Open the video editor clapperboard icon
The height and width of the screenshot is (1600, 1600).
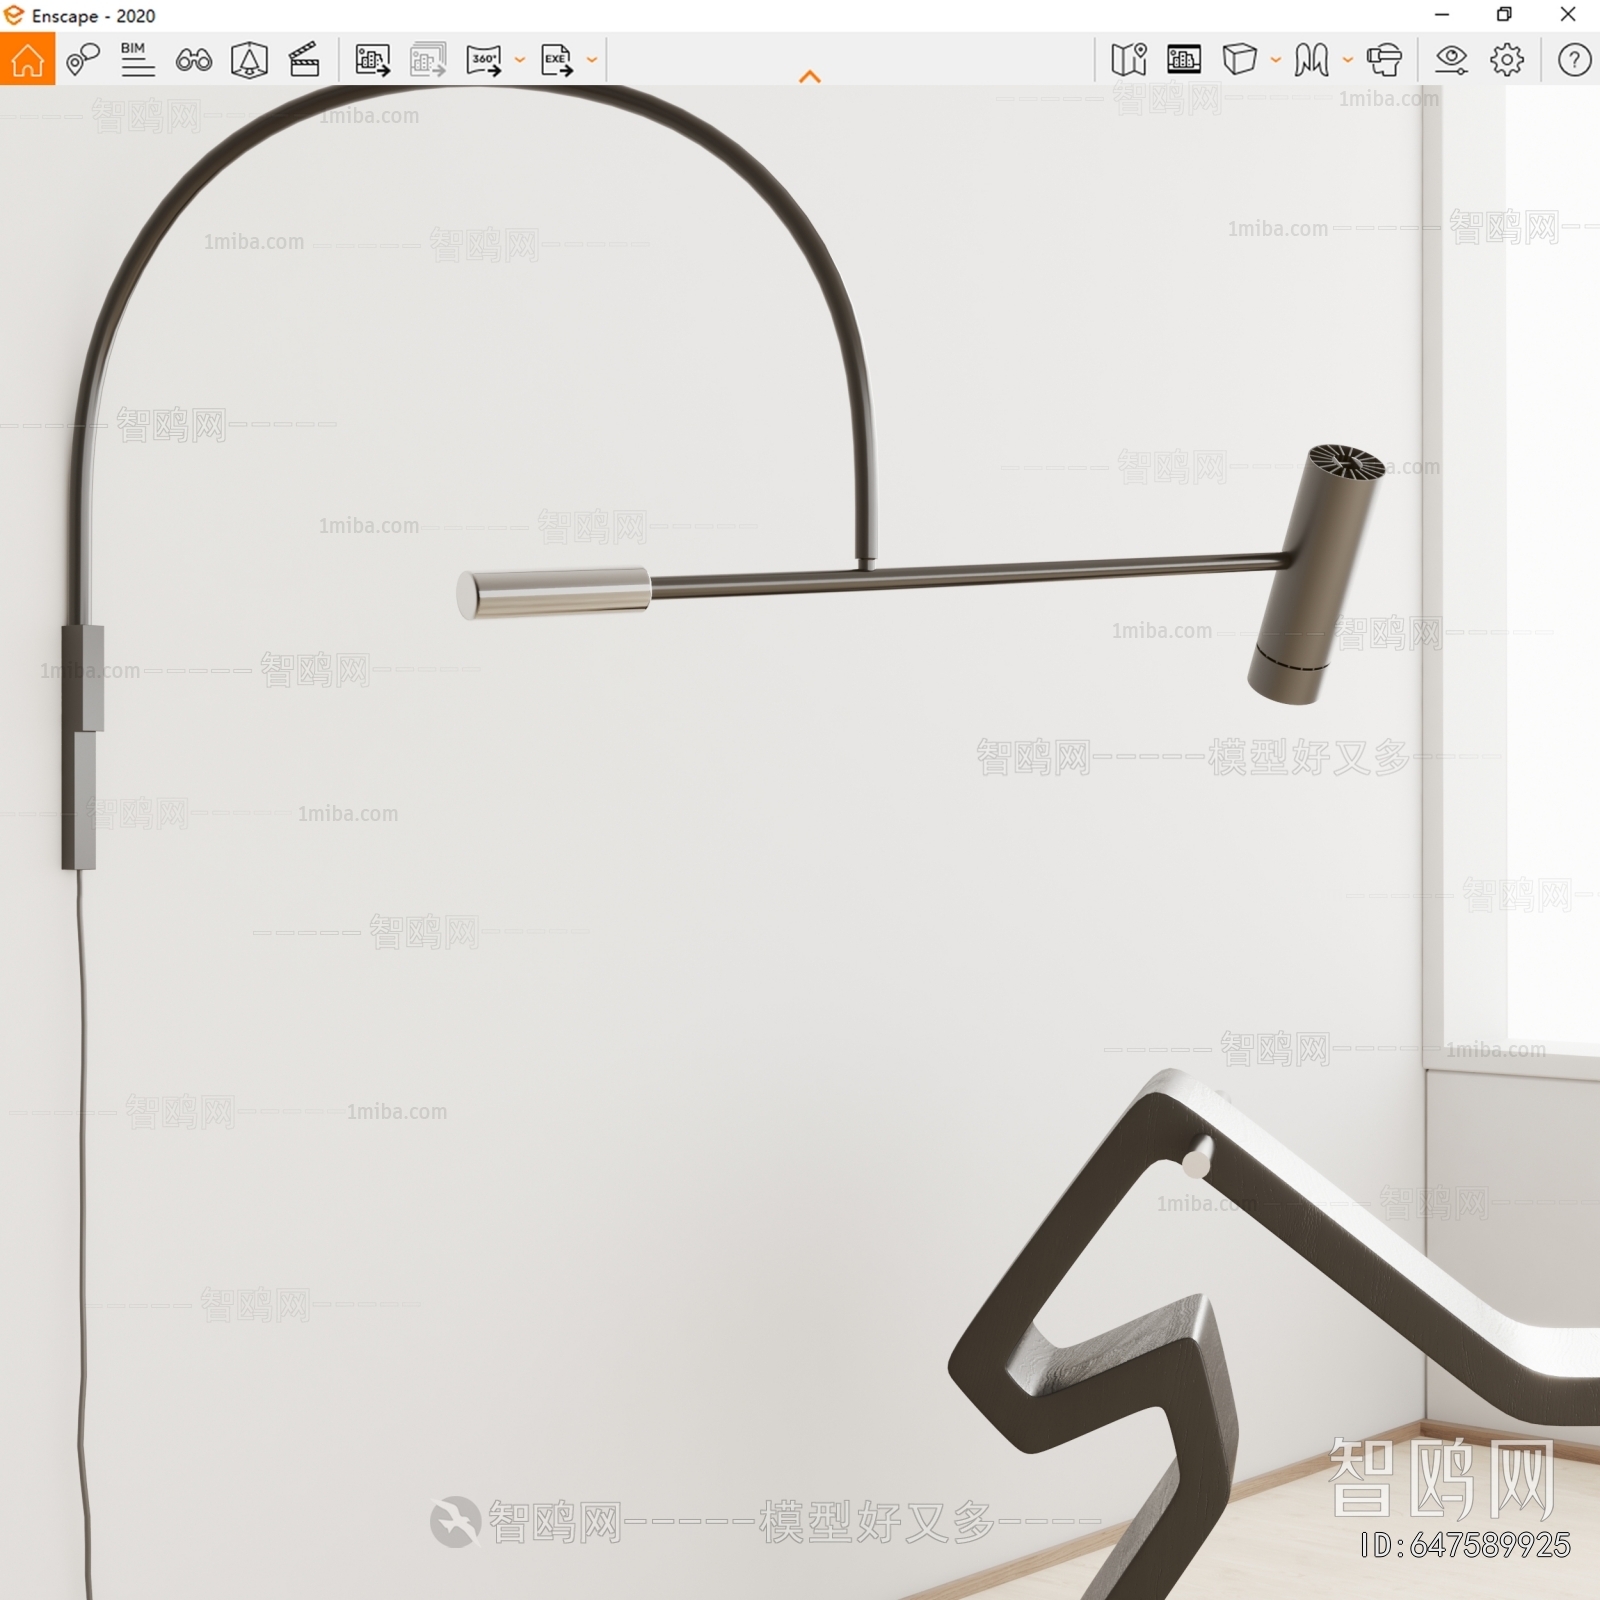[304, 60]
